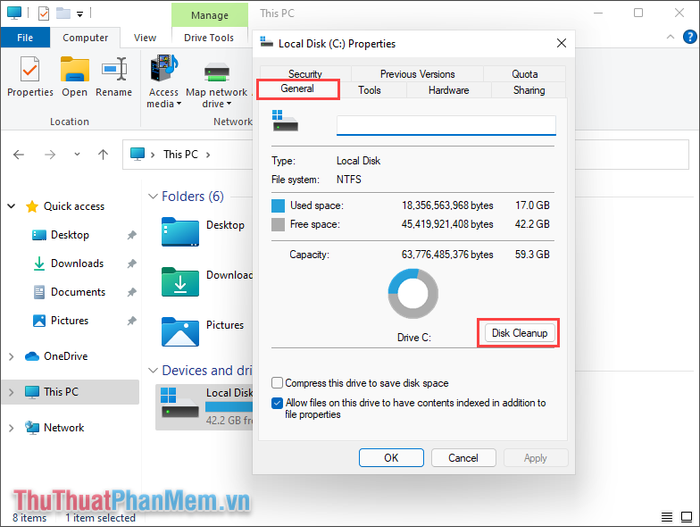The width and height of the screenshot is (700, 527).
Task: Select the Desktop folder icon in Folders
Action: 180,232
